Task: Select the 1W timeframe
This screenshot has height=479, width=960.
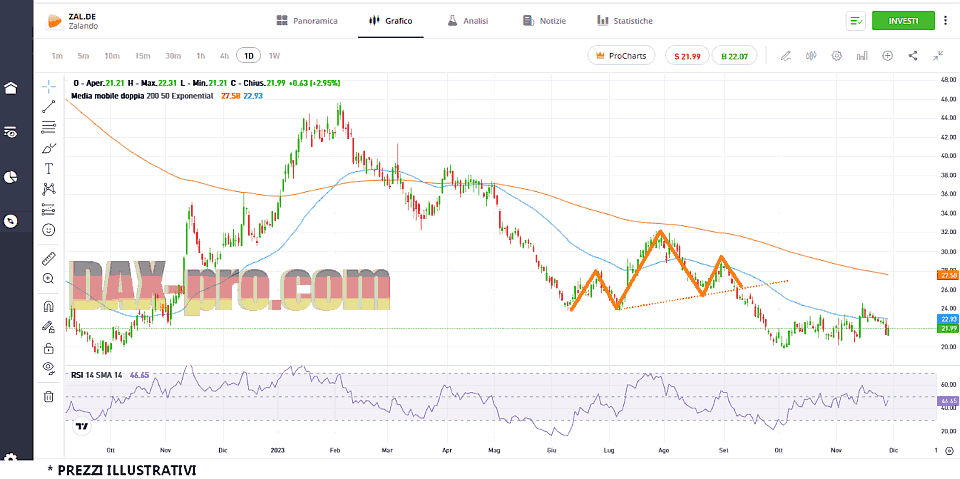Action: [274, 56]
